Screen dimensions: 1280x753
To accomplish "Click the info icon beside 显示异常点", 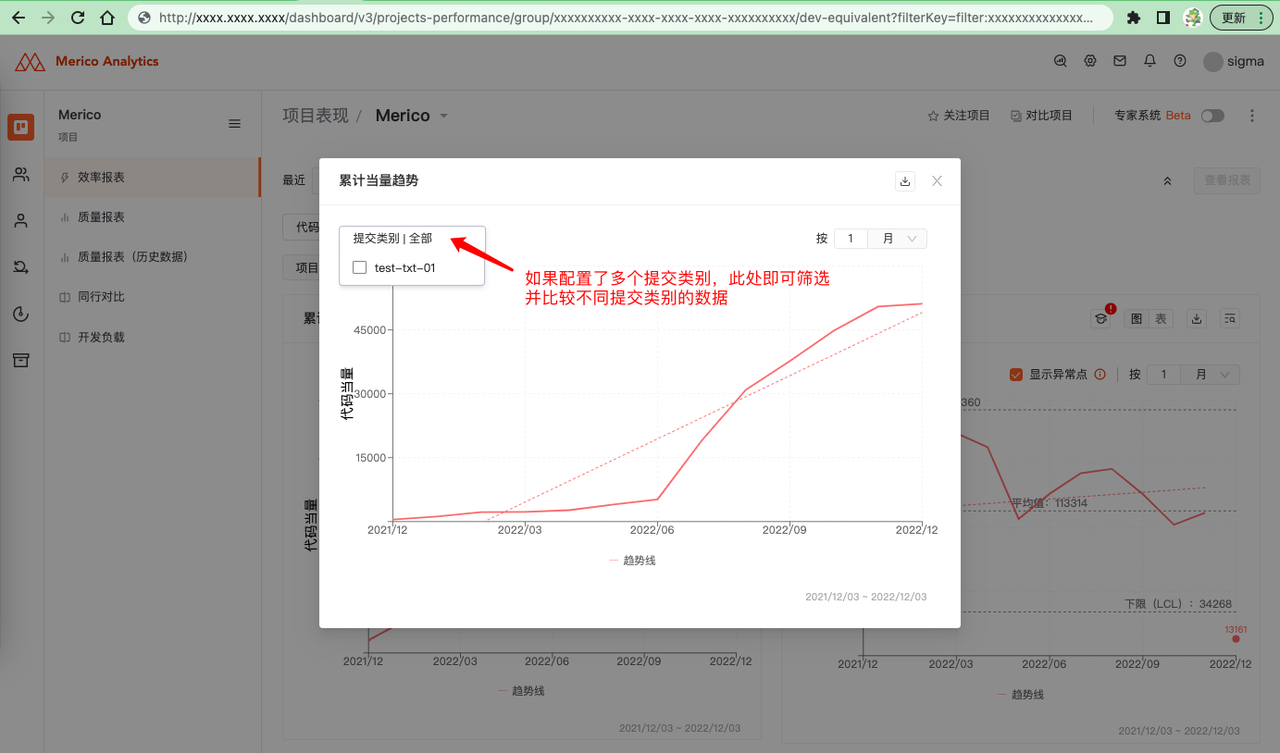I will click(x=1100, y=374).
